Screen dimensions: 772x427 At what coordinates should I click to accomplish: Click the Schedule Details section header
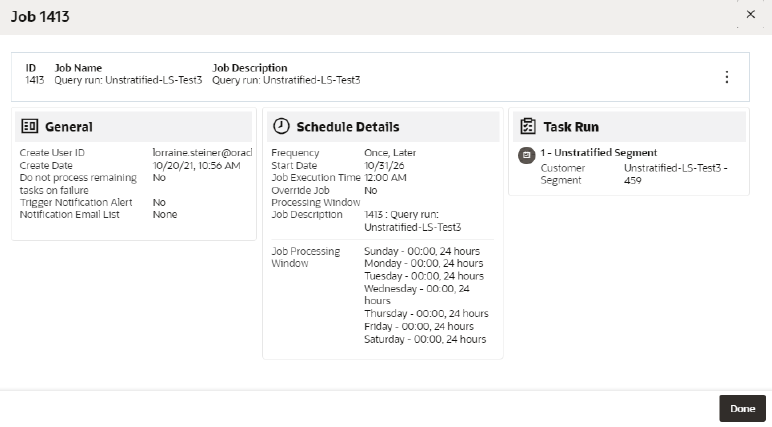[383, 127]
